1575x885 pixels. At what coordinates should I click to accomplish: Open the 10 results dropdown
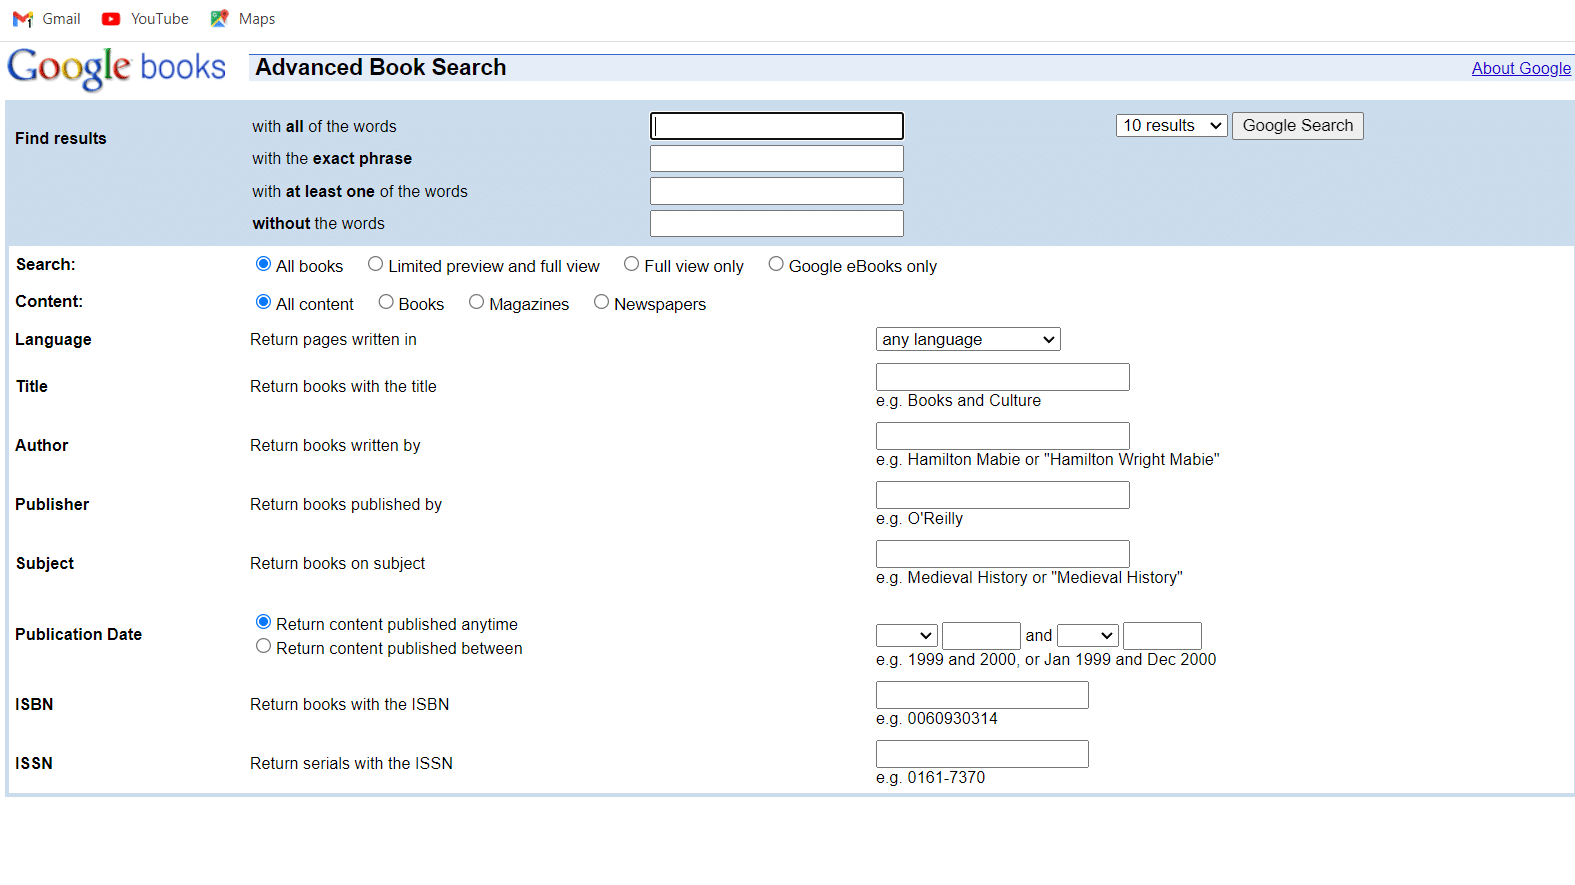click(1171, 126)
